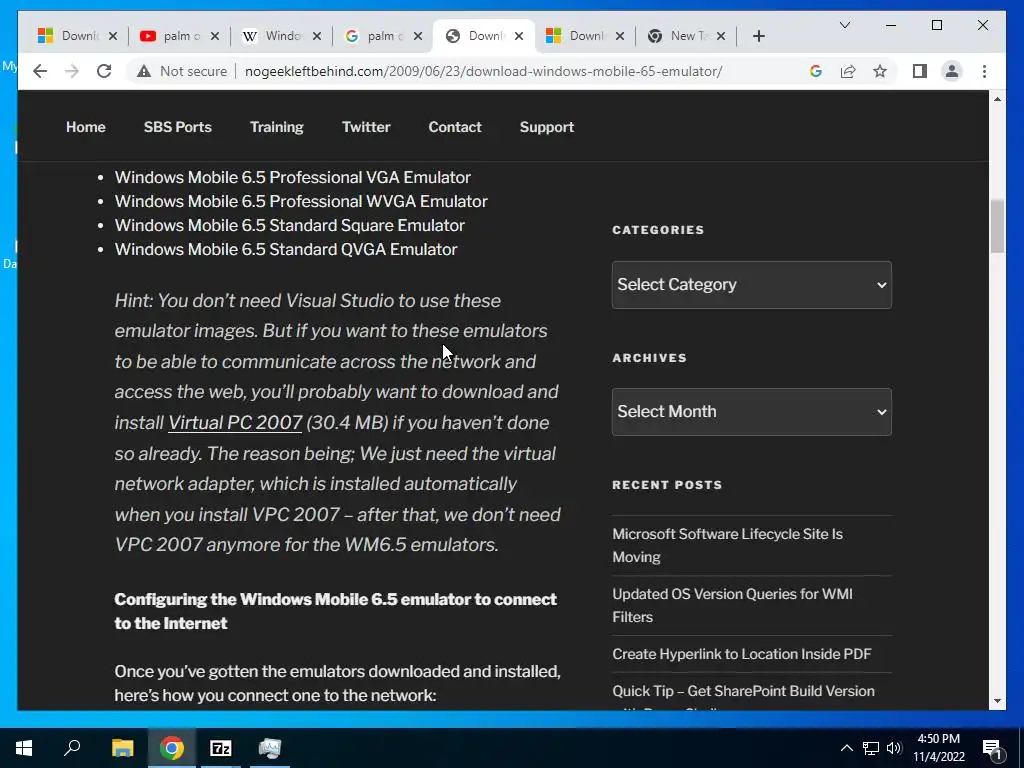
Task: Reload the current page
Action: 104,71
